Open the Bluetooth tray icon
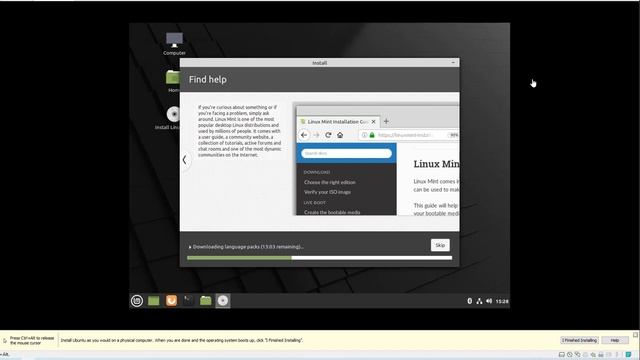Screen dimensions: 640x360 pos(469,301)
